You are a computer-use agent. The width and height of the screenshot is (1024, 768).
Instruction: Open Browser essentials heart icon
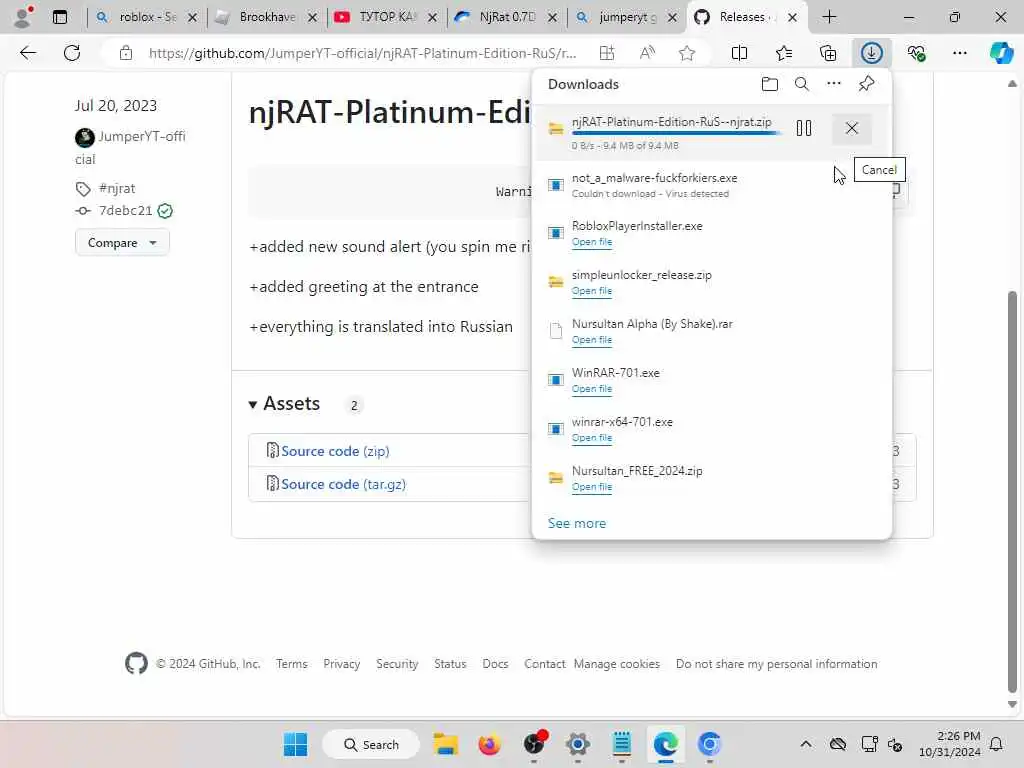(x=916, y=53)
